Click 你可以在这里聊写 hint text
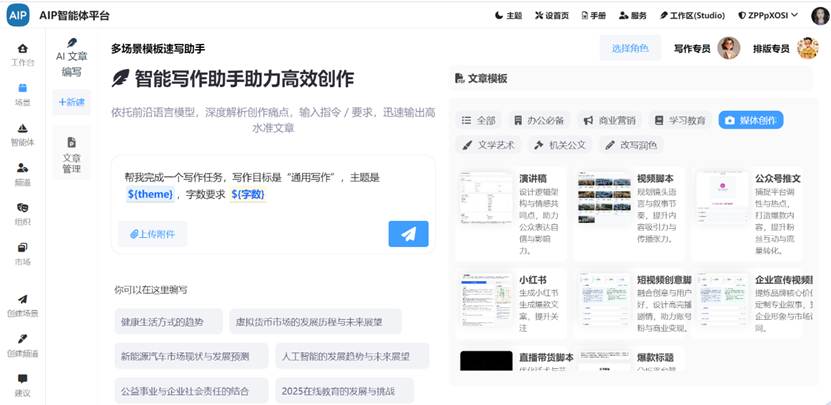831x405 pixels. pos(151,290)
